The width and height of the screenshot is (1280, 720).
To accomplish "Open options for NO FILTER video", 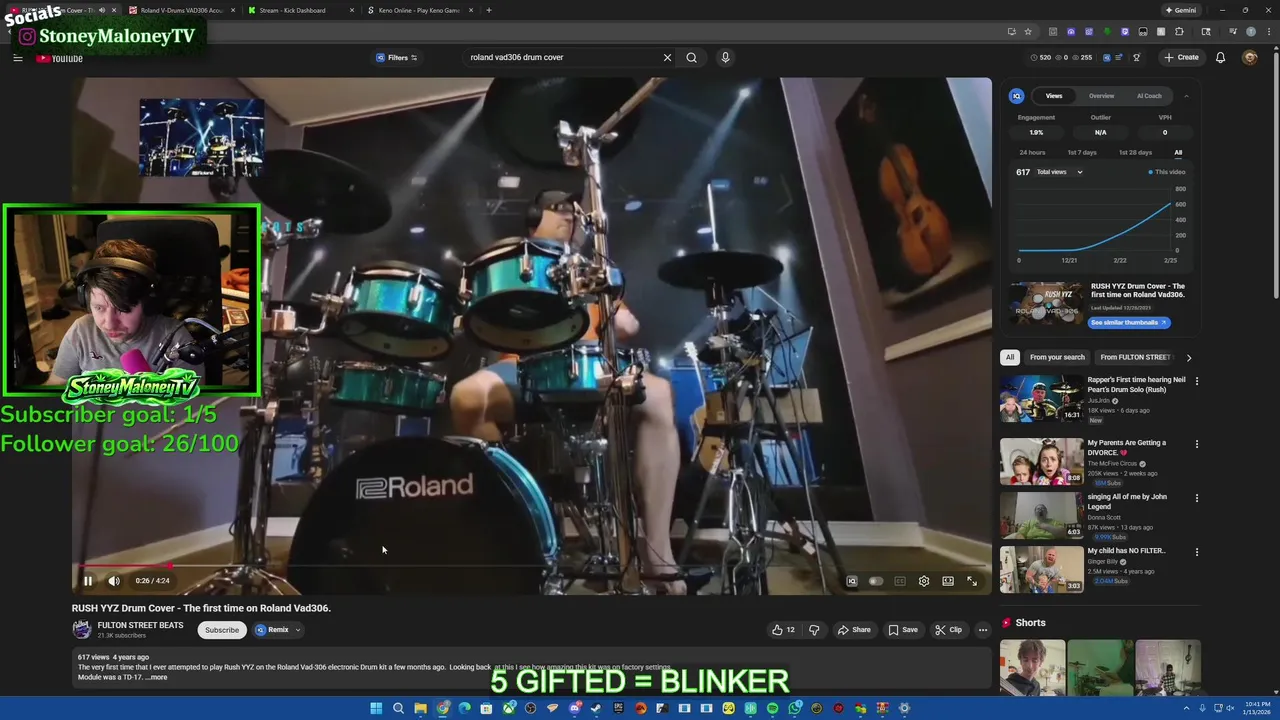I will (1197, 552).
